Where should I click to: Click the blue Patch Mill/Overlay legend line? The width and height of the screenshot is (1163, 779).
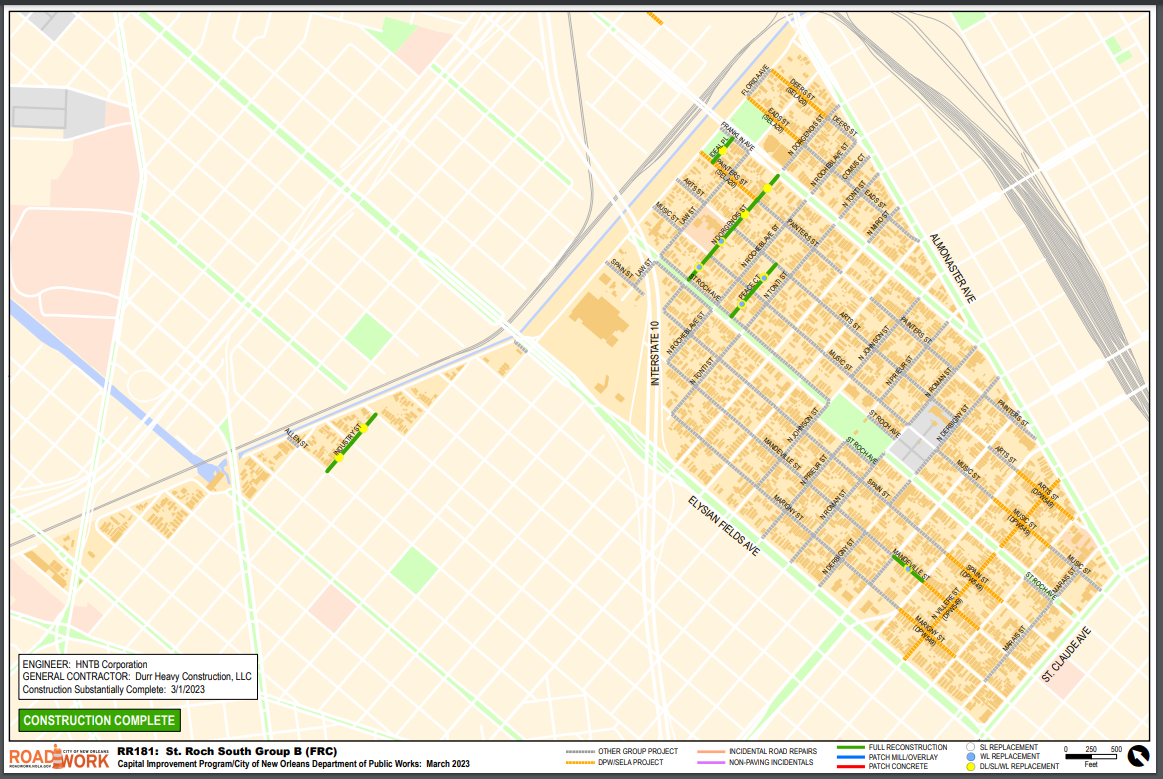[x=851, y=757]
